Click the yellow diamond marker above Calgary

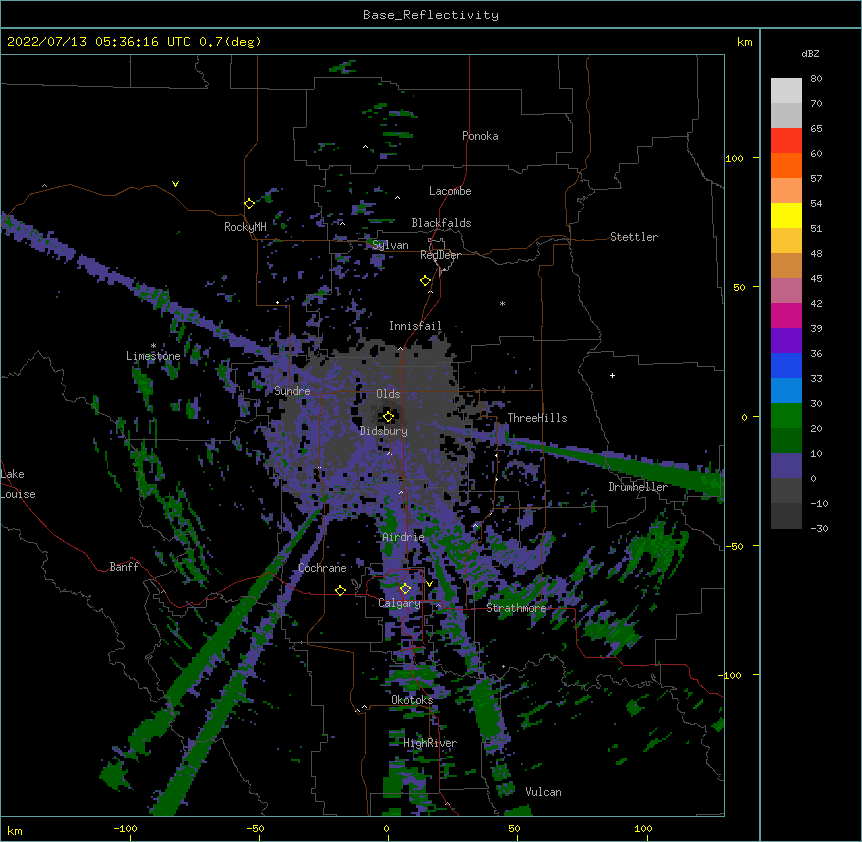[405, 589]
